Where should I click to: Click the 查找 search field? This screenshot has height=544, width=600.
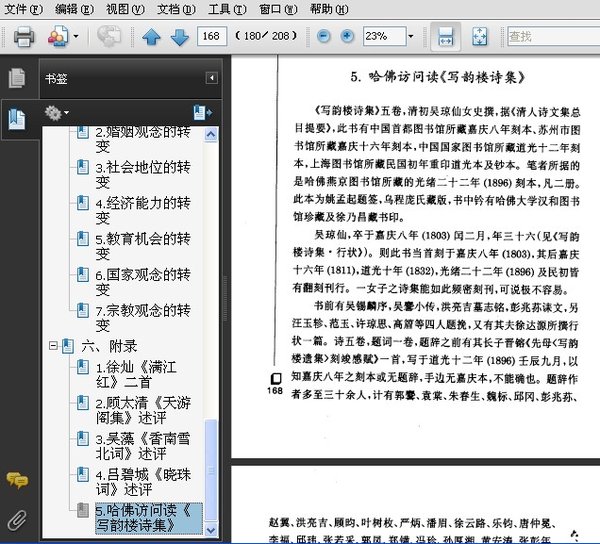tap(553, 36)
